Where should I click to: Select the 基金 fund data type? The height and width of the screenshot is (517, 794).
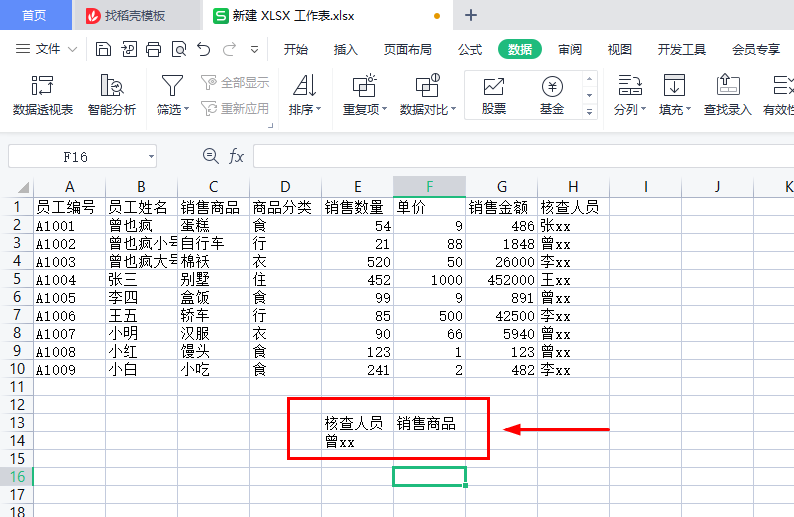tap(552, 95)
